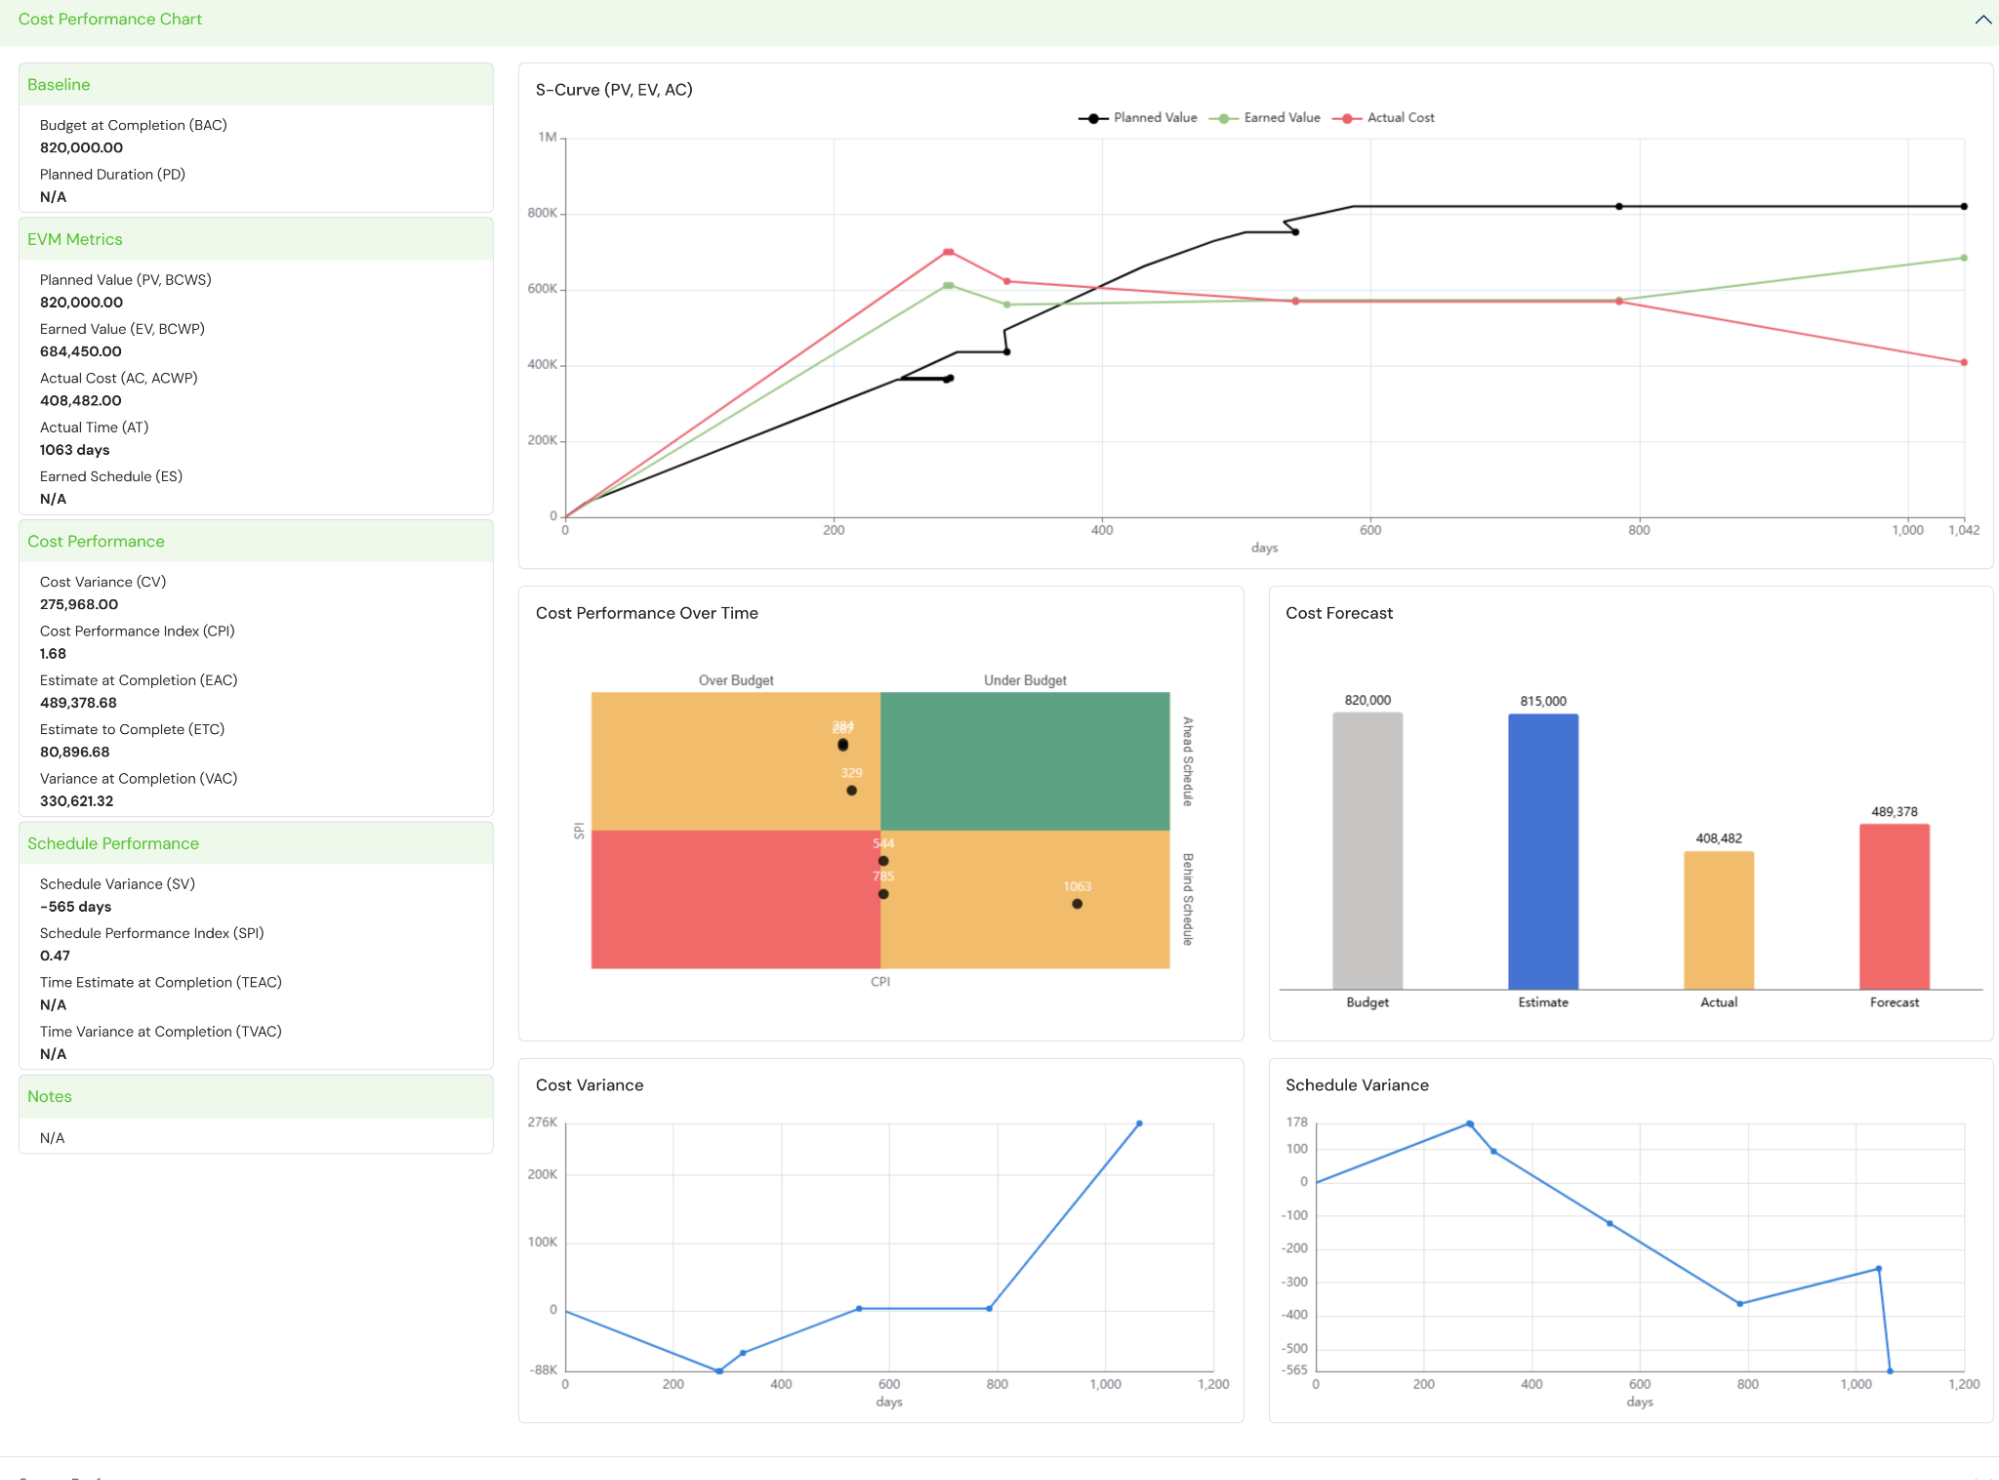Click the peak point of Cost Variance line
Screen dimensions: 1999x1480
pos(1139,1124)
